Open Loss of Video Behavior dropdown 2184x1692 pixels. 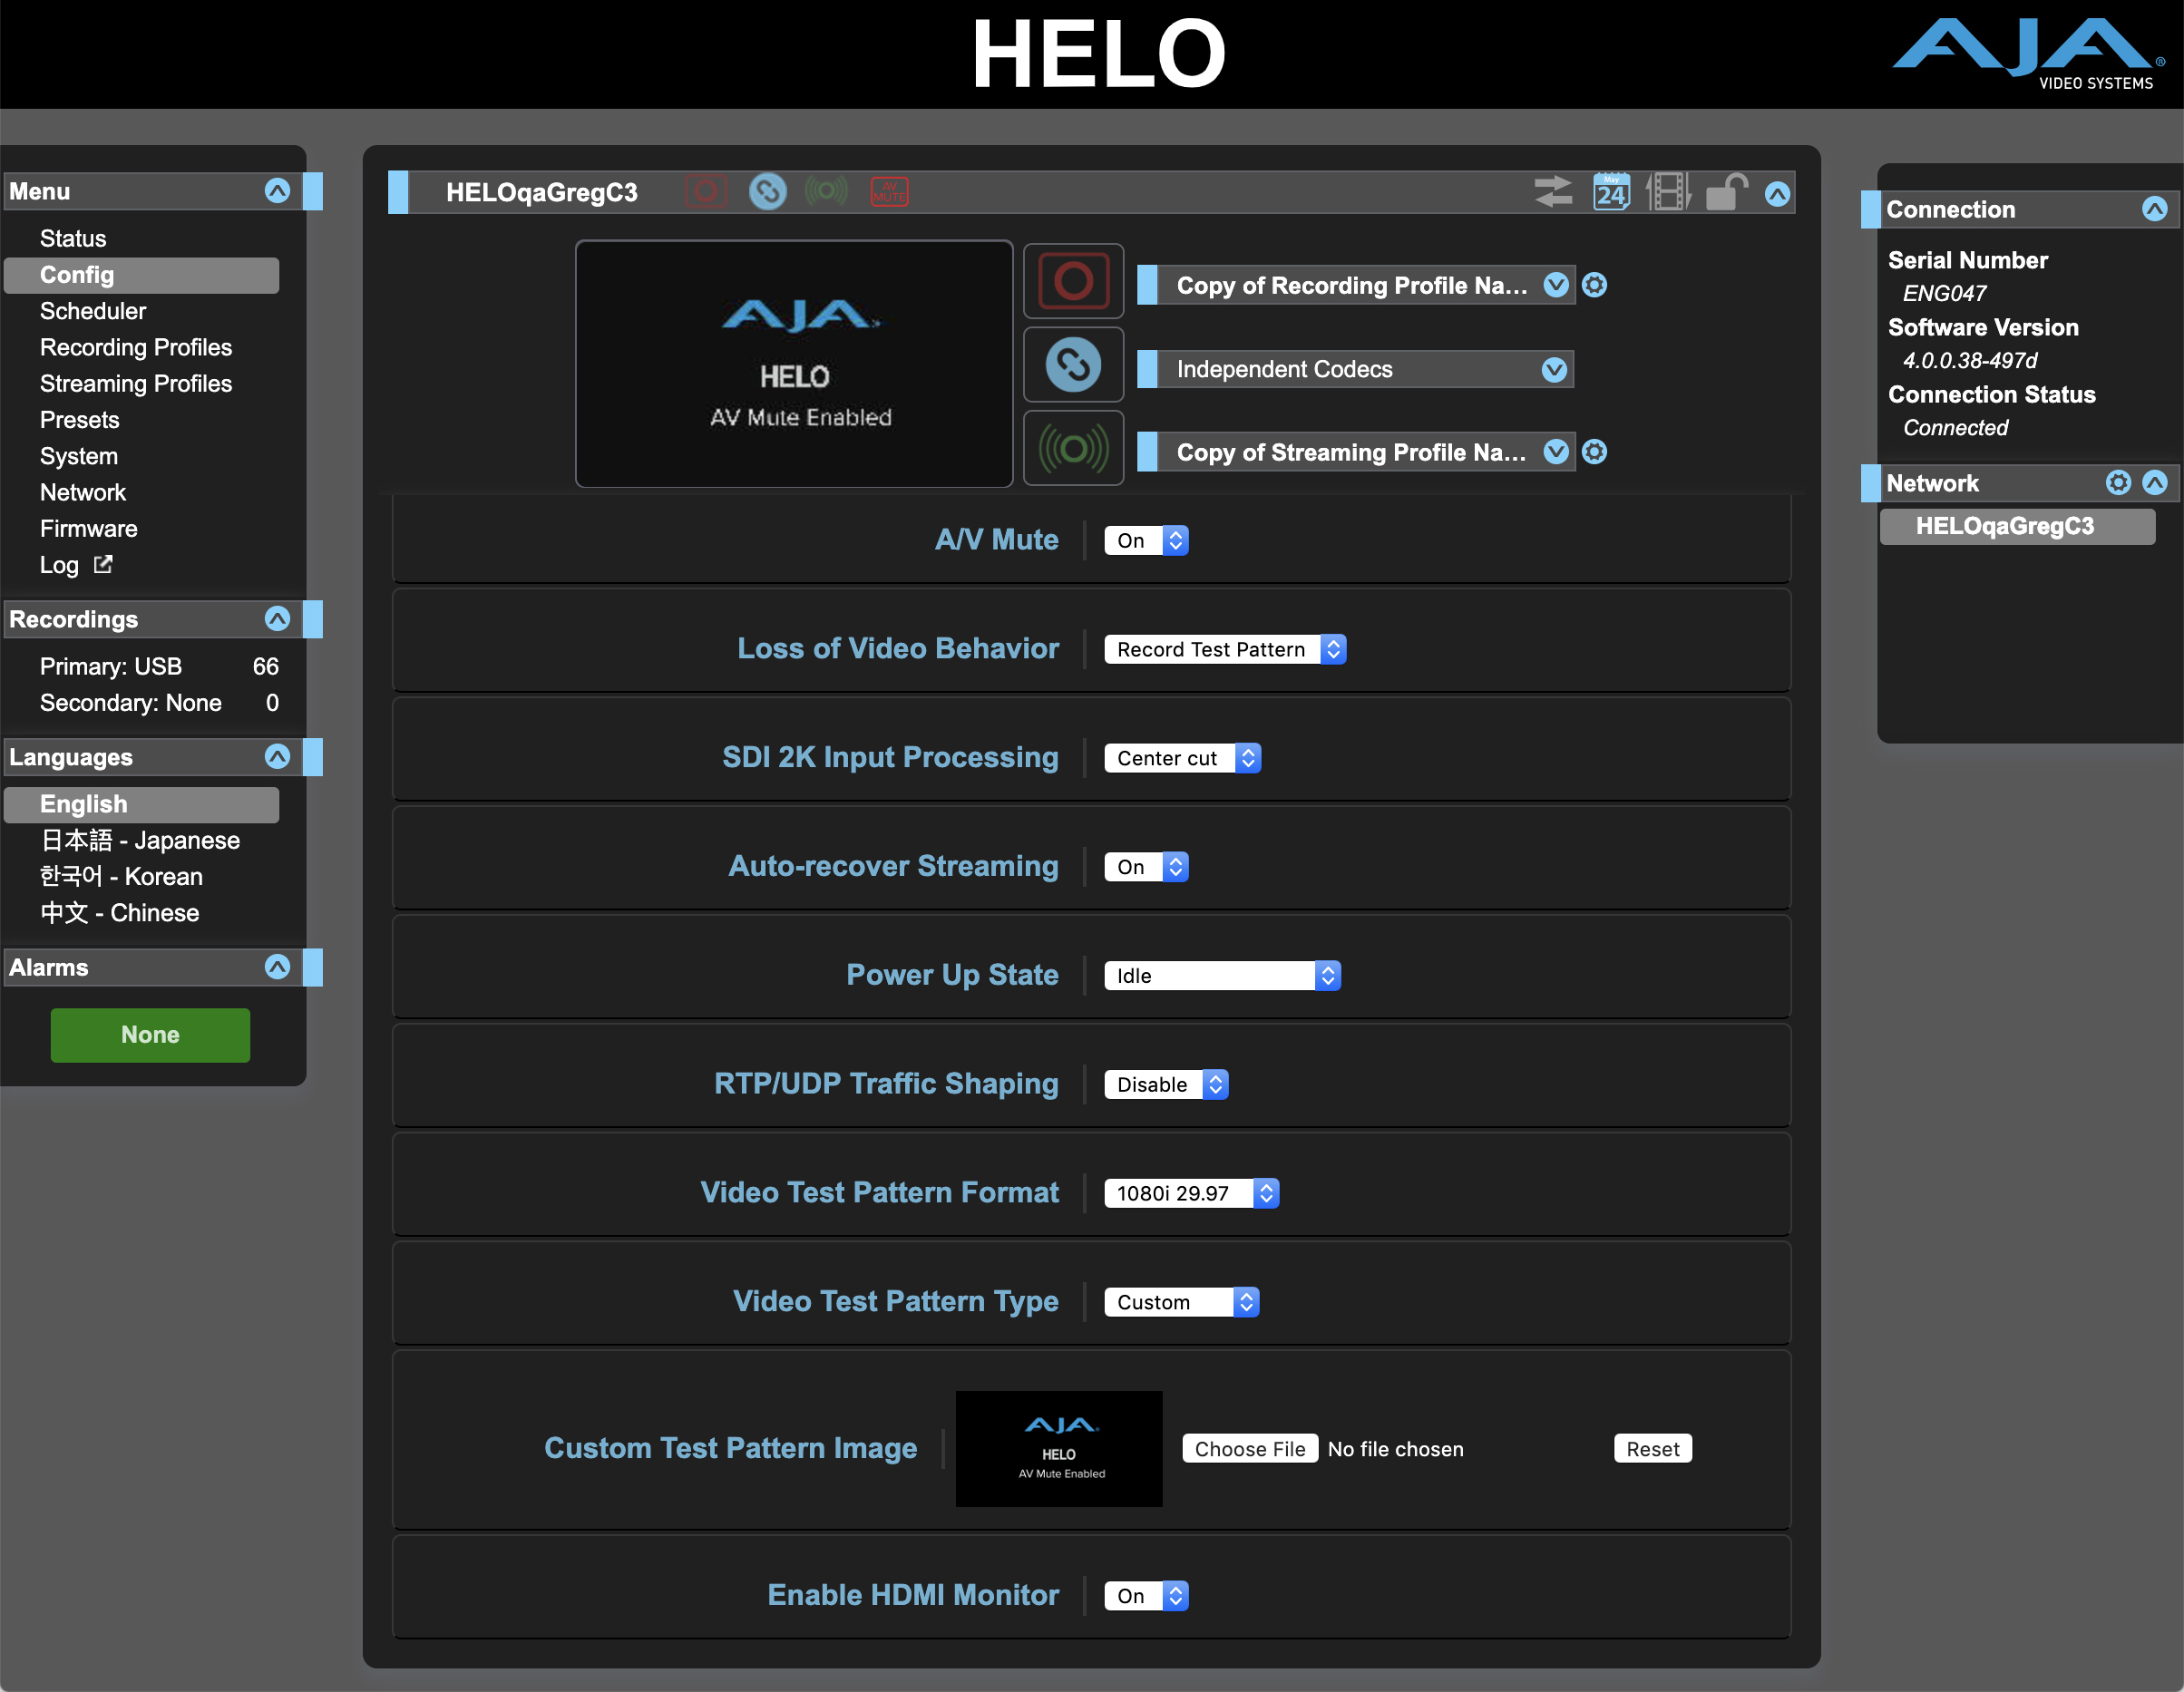1225,649
